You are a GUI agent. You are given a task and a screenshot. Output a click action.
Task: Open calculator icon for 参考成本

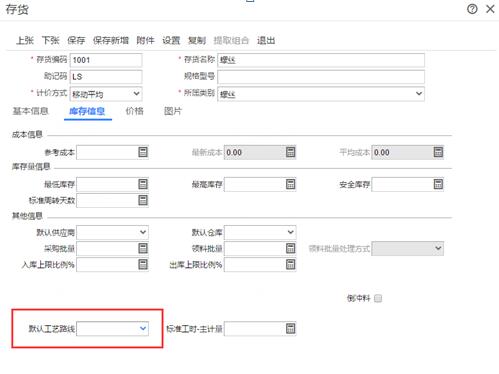[x=143, y=152]
